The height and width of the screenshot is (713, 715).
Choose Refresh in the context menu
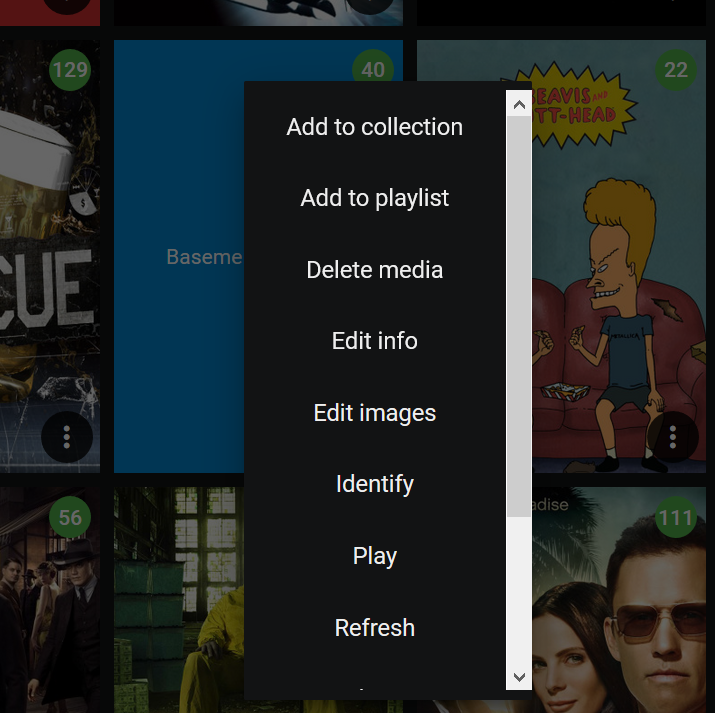click(x=374, y=627)
